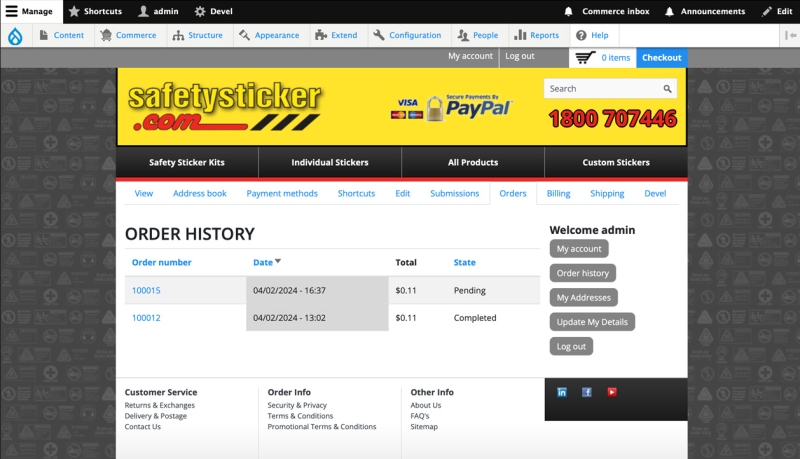Open the Shortcuts star menu

pyautogui.click(x=95, y=11)
